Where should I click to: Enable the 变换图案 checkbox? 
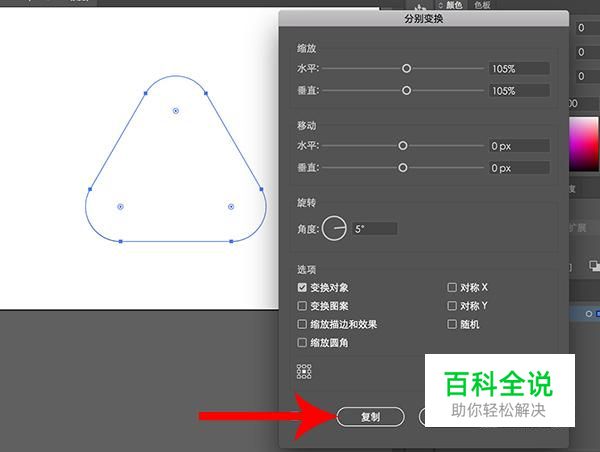point(302,306)
